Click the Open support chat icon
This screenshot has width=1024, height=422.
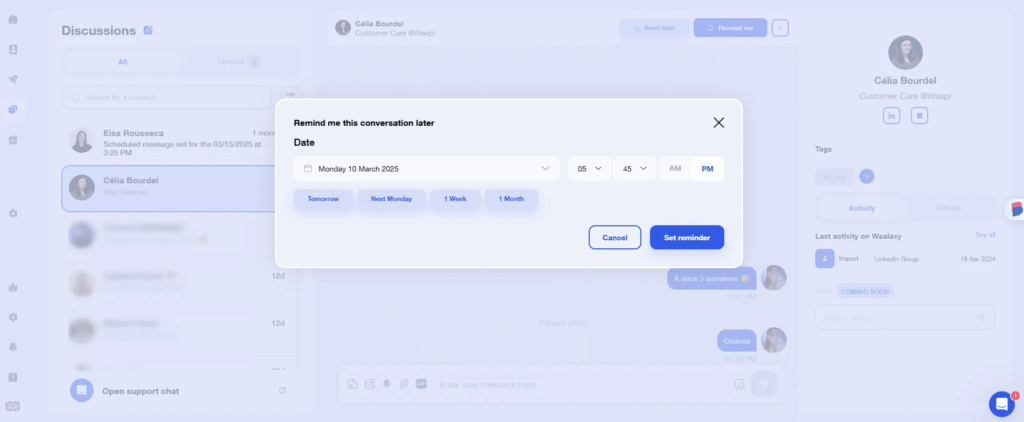tap(82, 391)
